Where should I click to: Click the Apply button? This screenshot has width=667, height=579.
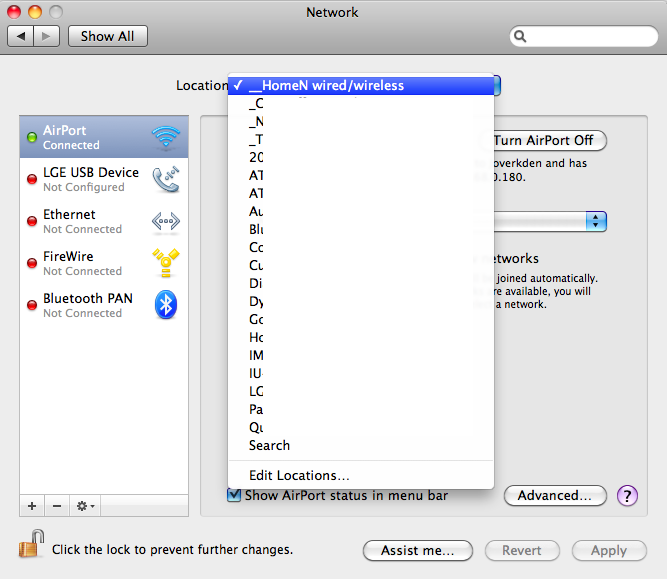(609, 550)
